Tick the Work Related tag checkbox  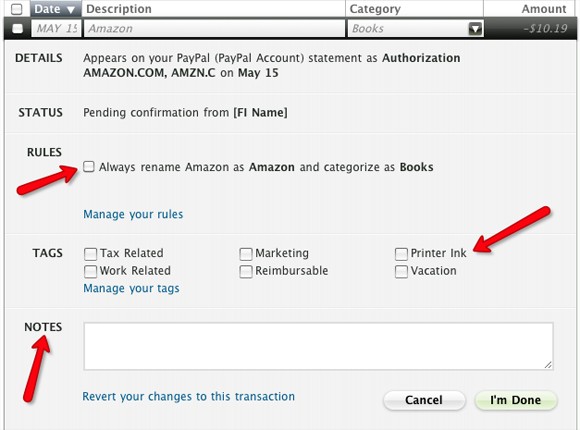click(90, 272)
